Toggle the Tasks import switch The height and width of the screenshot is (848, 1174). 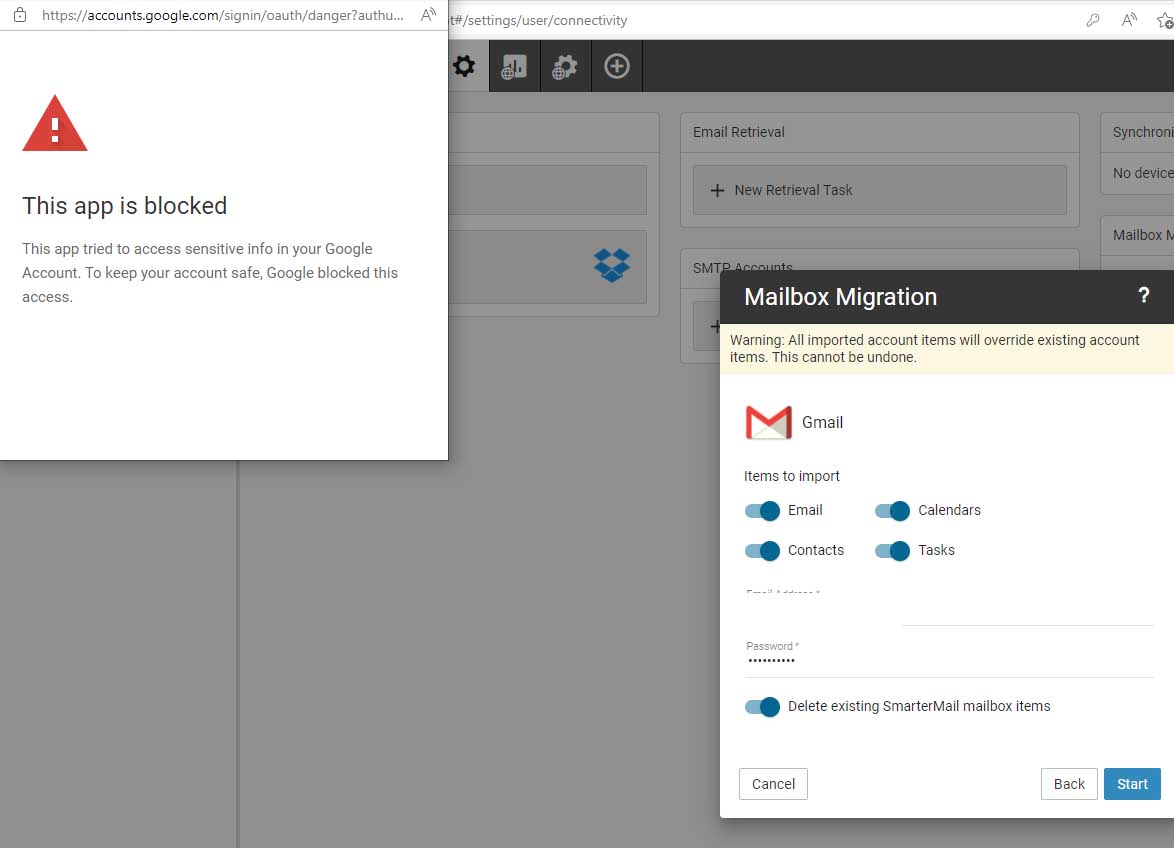893,551
